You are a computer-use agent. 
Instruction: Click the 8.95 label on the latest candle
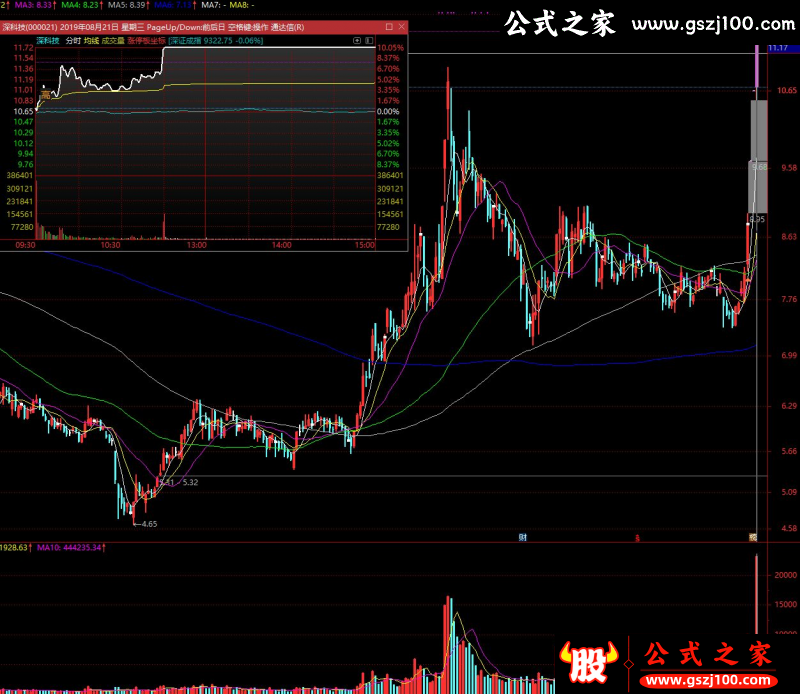757,219
